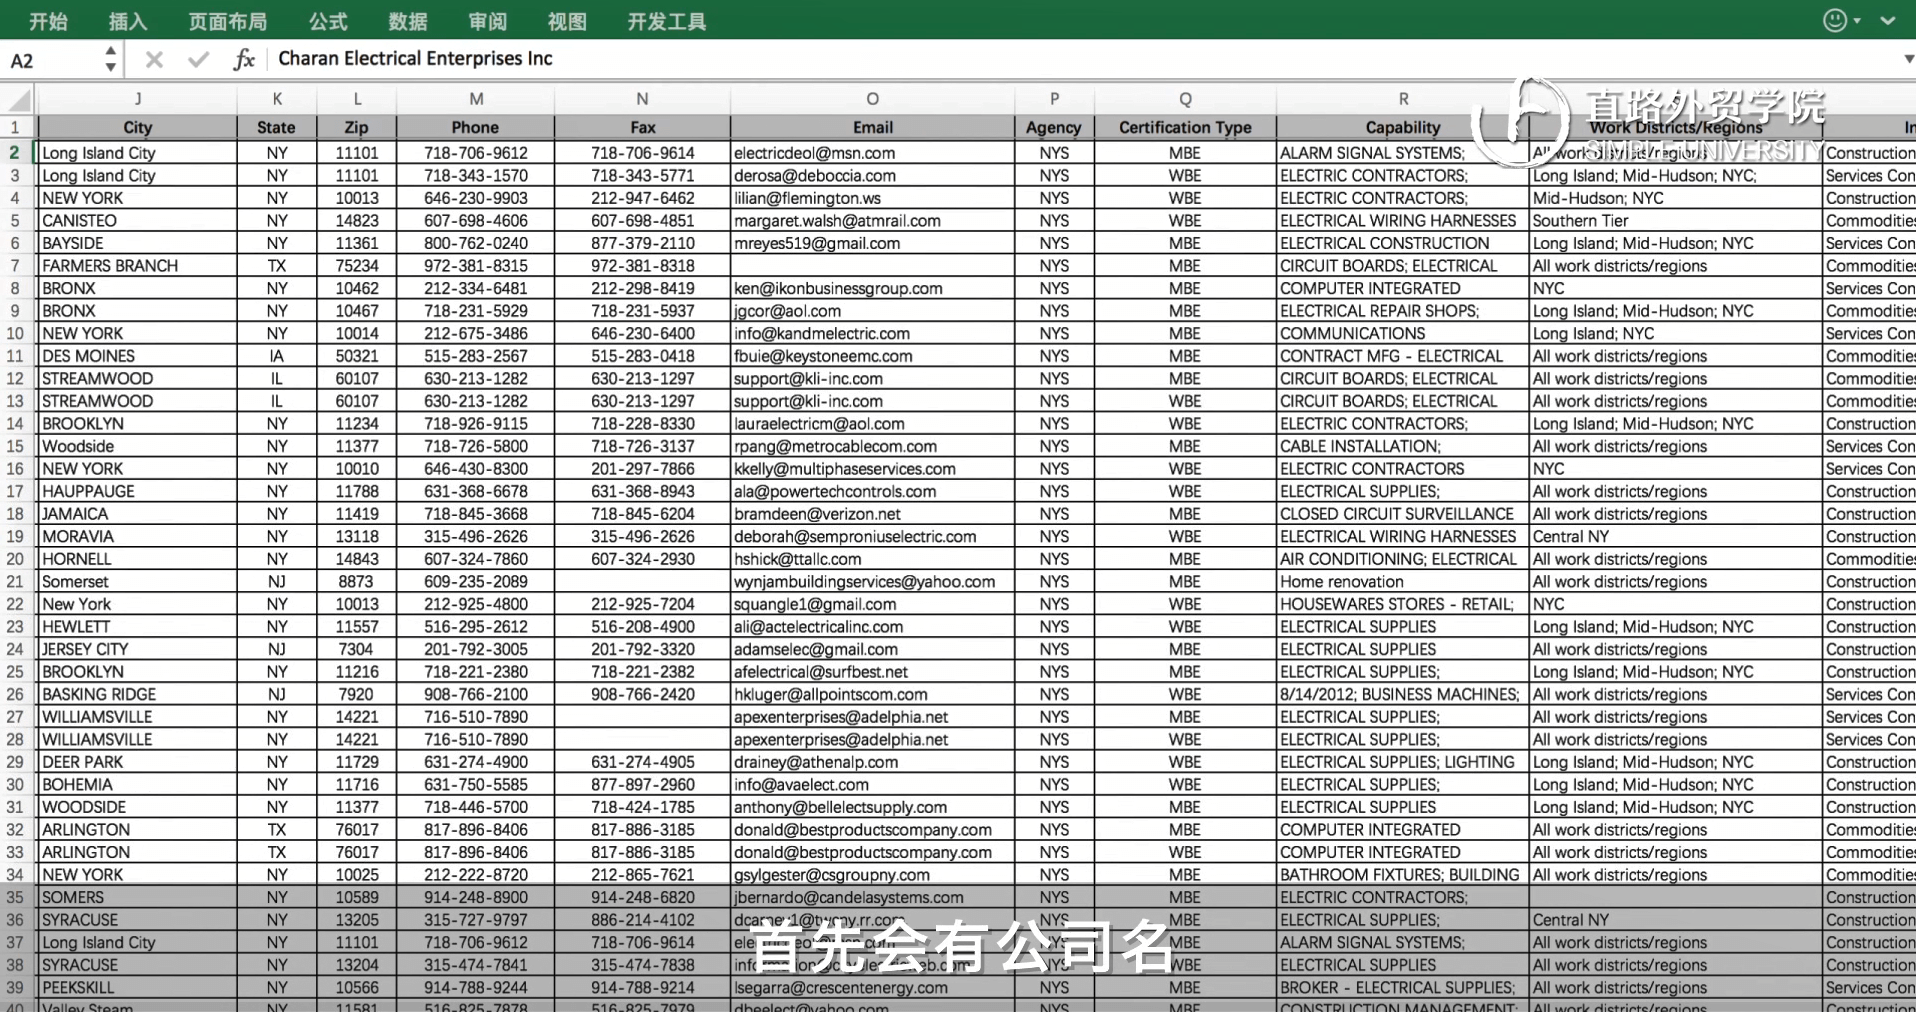This screenshot has width=1916, height=1012.
Task: Click the Certification Type header cell
Action: 1185,127
